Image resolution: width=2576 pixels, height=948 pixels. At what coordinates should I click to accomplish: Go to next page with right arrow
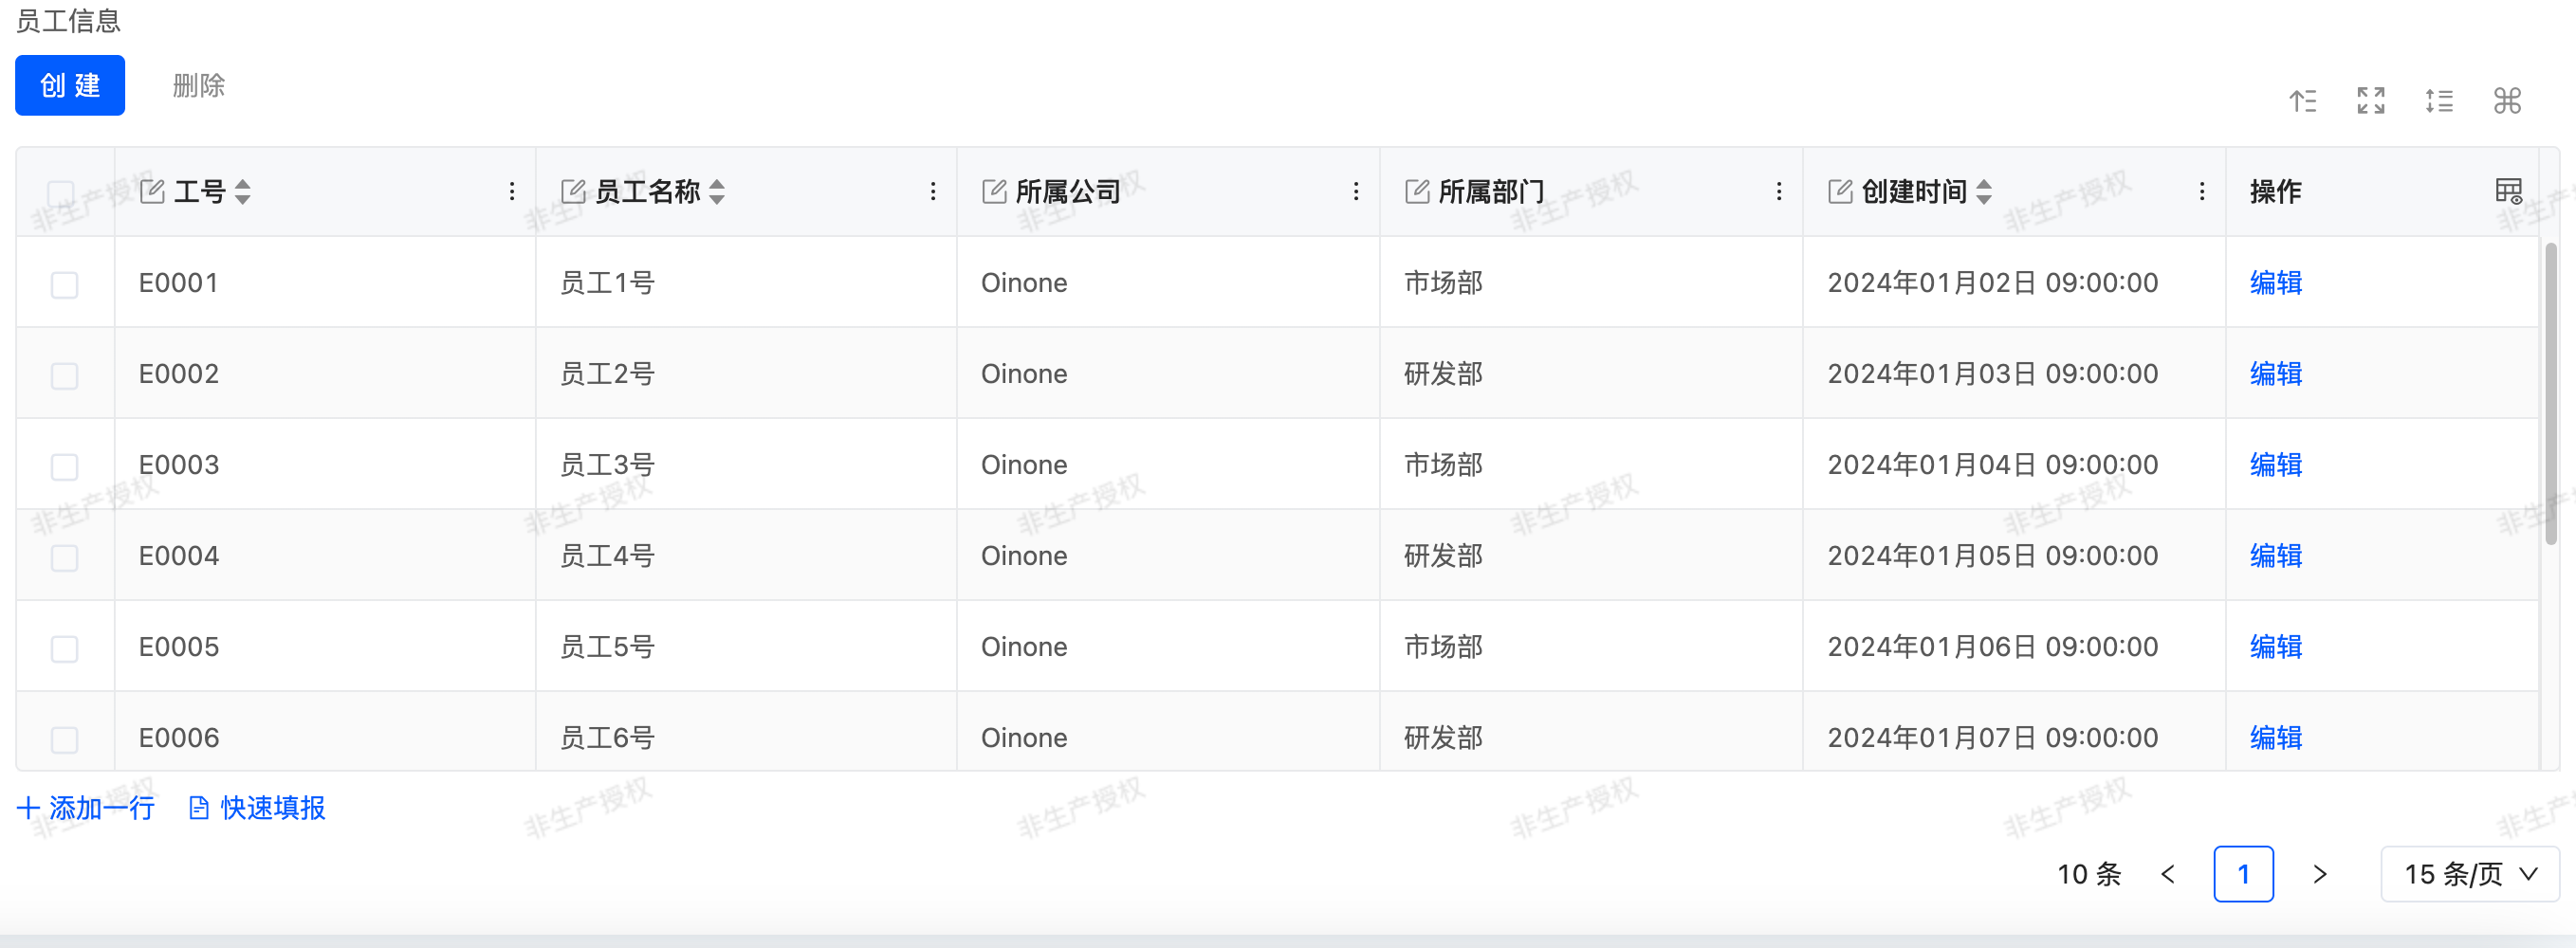(2319, 874)
